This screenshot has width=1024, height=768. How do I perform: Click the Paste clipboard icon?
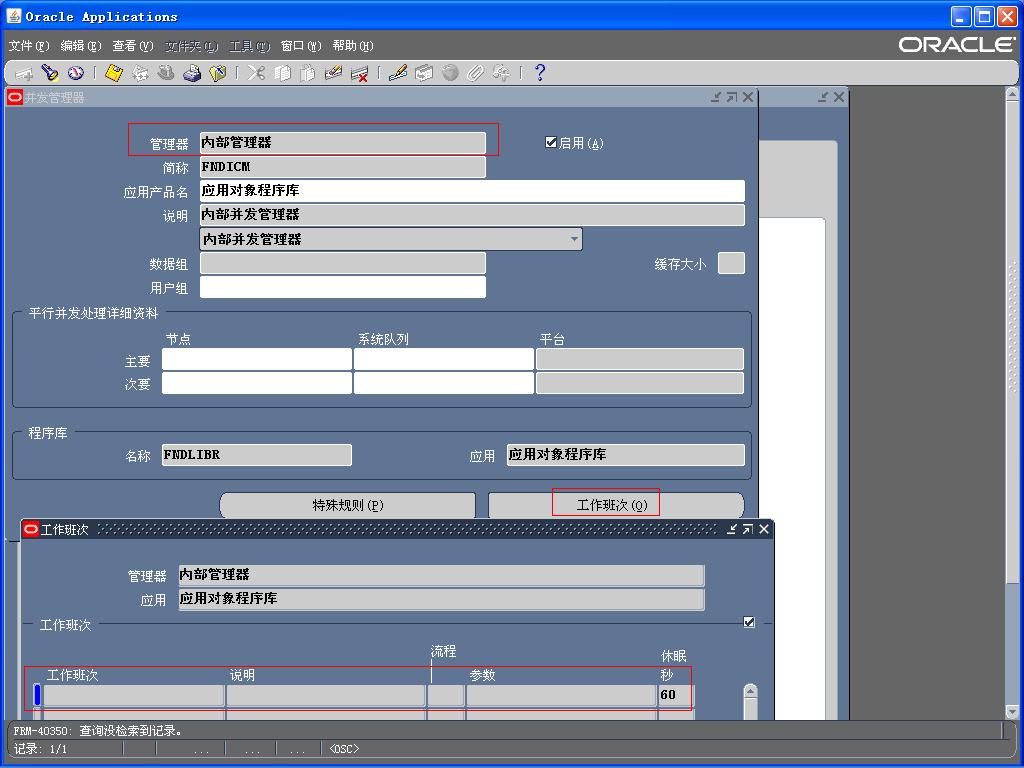[308, 73]
